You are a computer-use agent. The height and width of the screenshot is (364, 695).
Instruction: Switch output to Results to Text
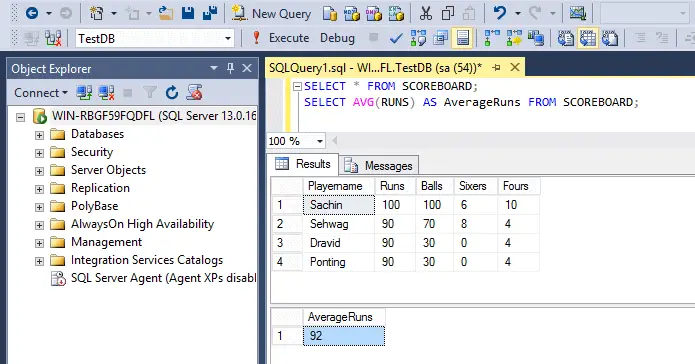point(566,39)
